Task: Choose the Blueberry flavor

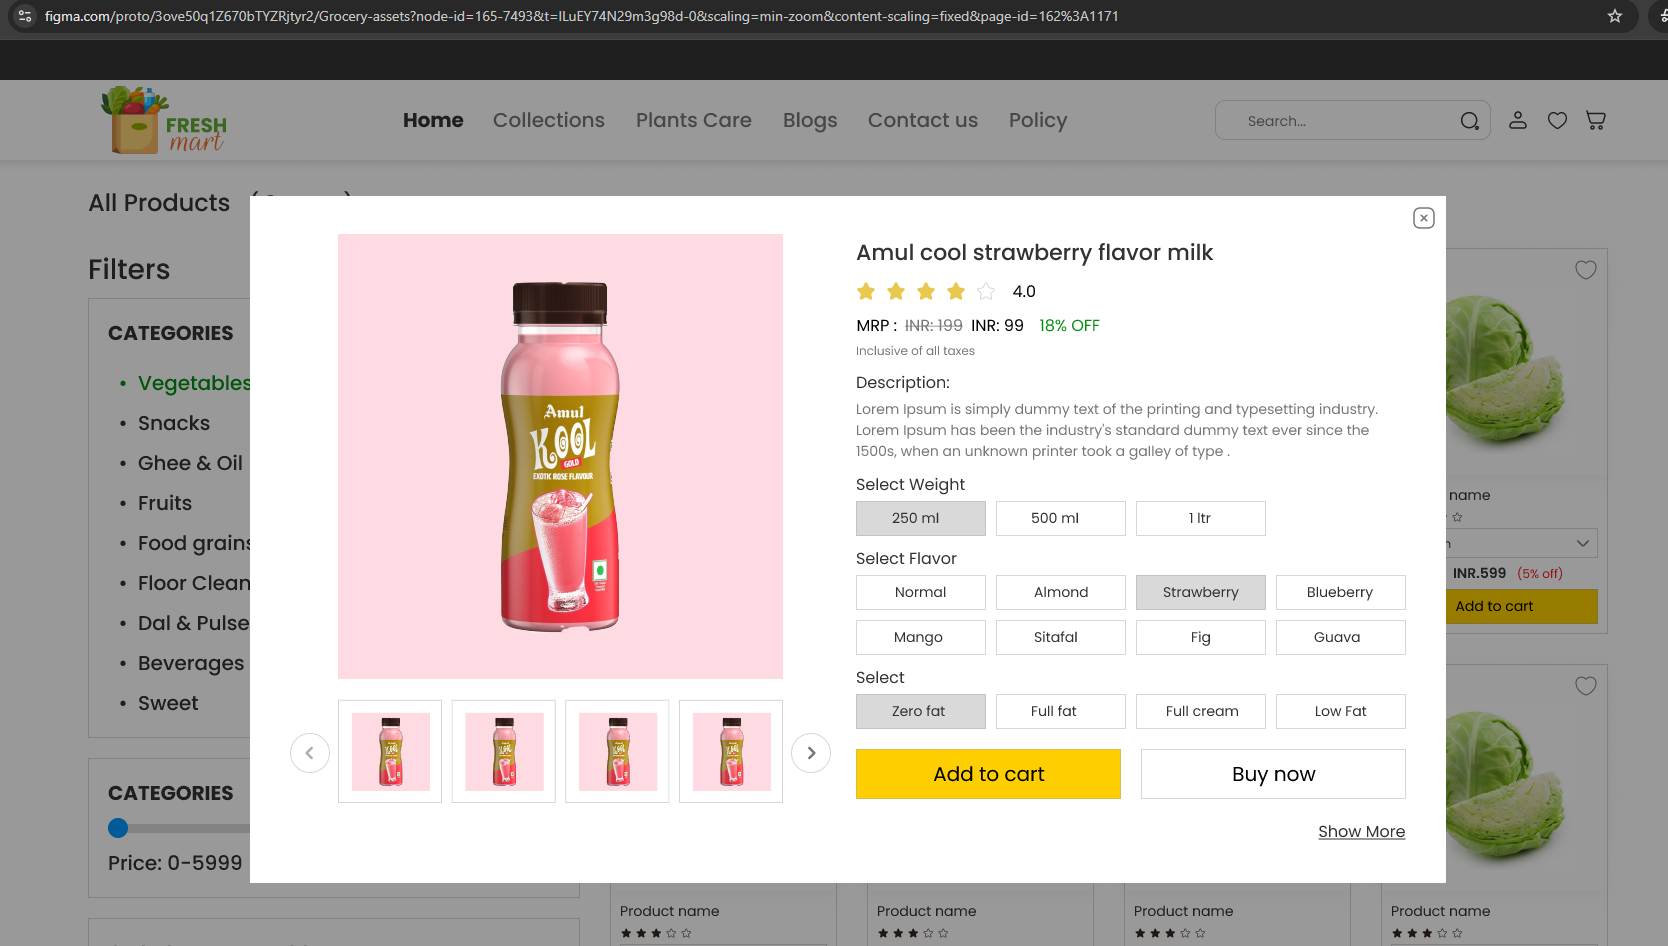Action: [x=1341, y=592]
